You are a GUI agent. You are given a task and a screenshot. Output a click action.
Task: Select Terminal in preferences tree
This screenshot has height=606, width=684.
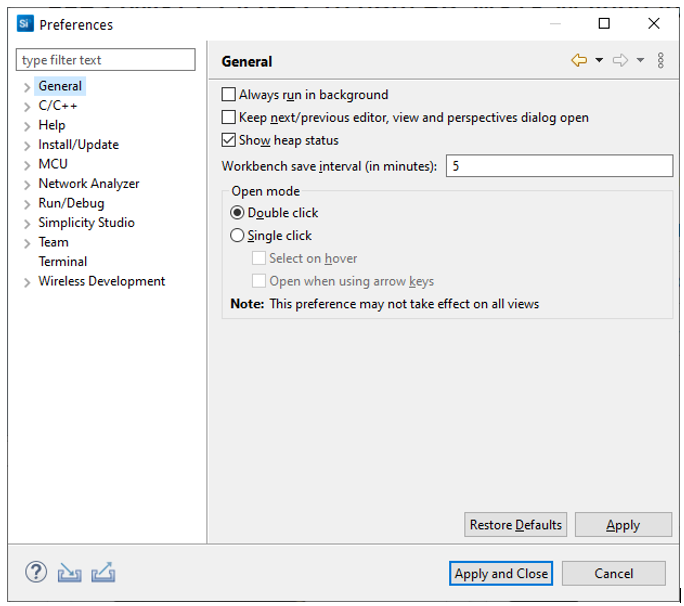pos(62,262)
